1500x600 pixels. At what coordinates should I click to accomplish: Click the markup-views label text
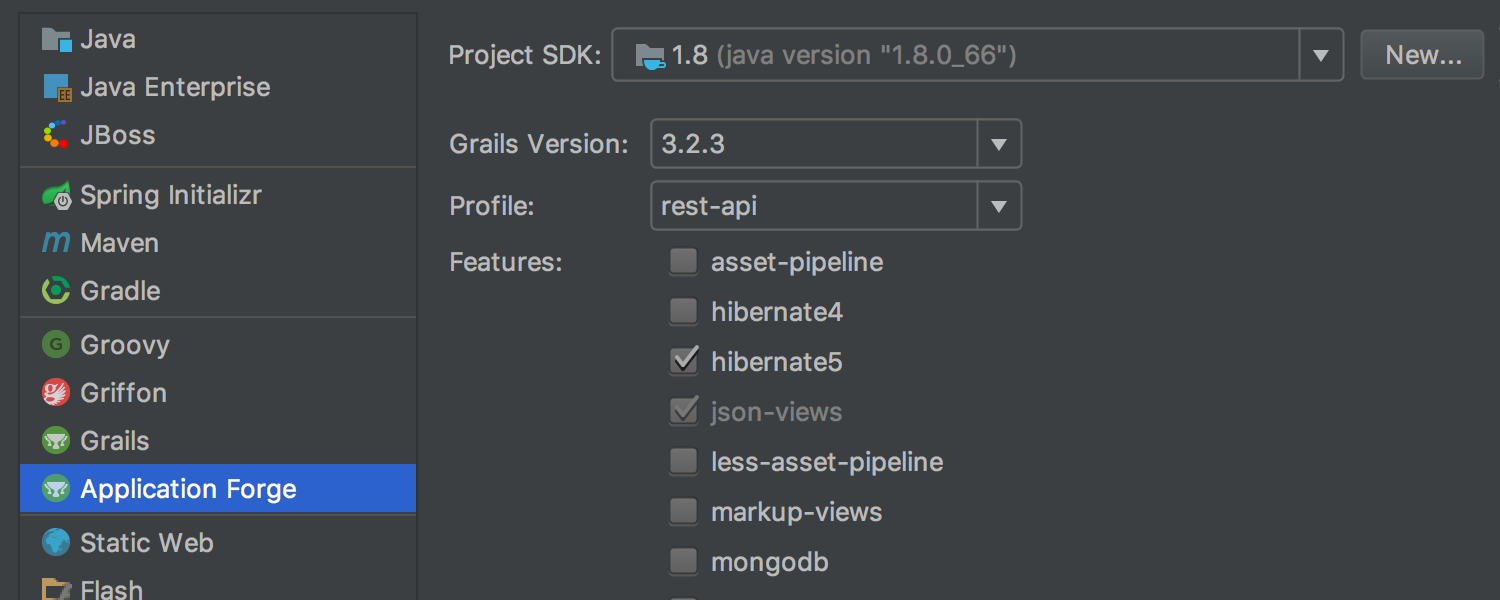point(797,512)
